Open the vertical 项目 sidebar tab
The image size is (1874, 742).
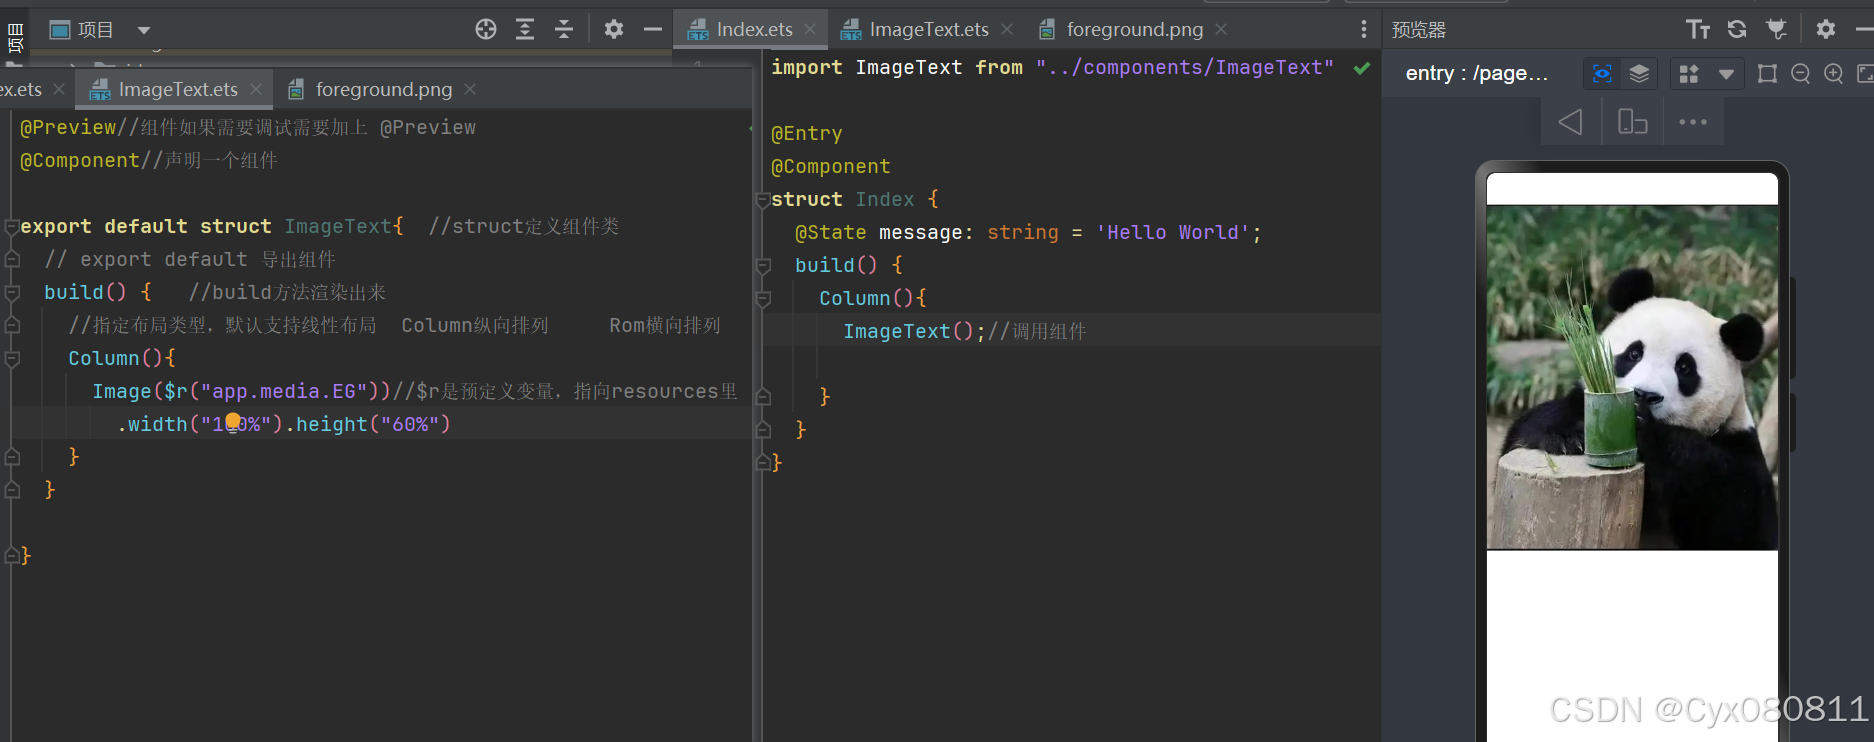tap(15, 39)
